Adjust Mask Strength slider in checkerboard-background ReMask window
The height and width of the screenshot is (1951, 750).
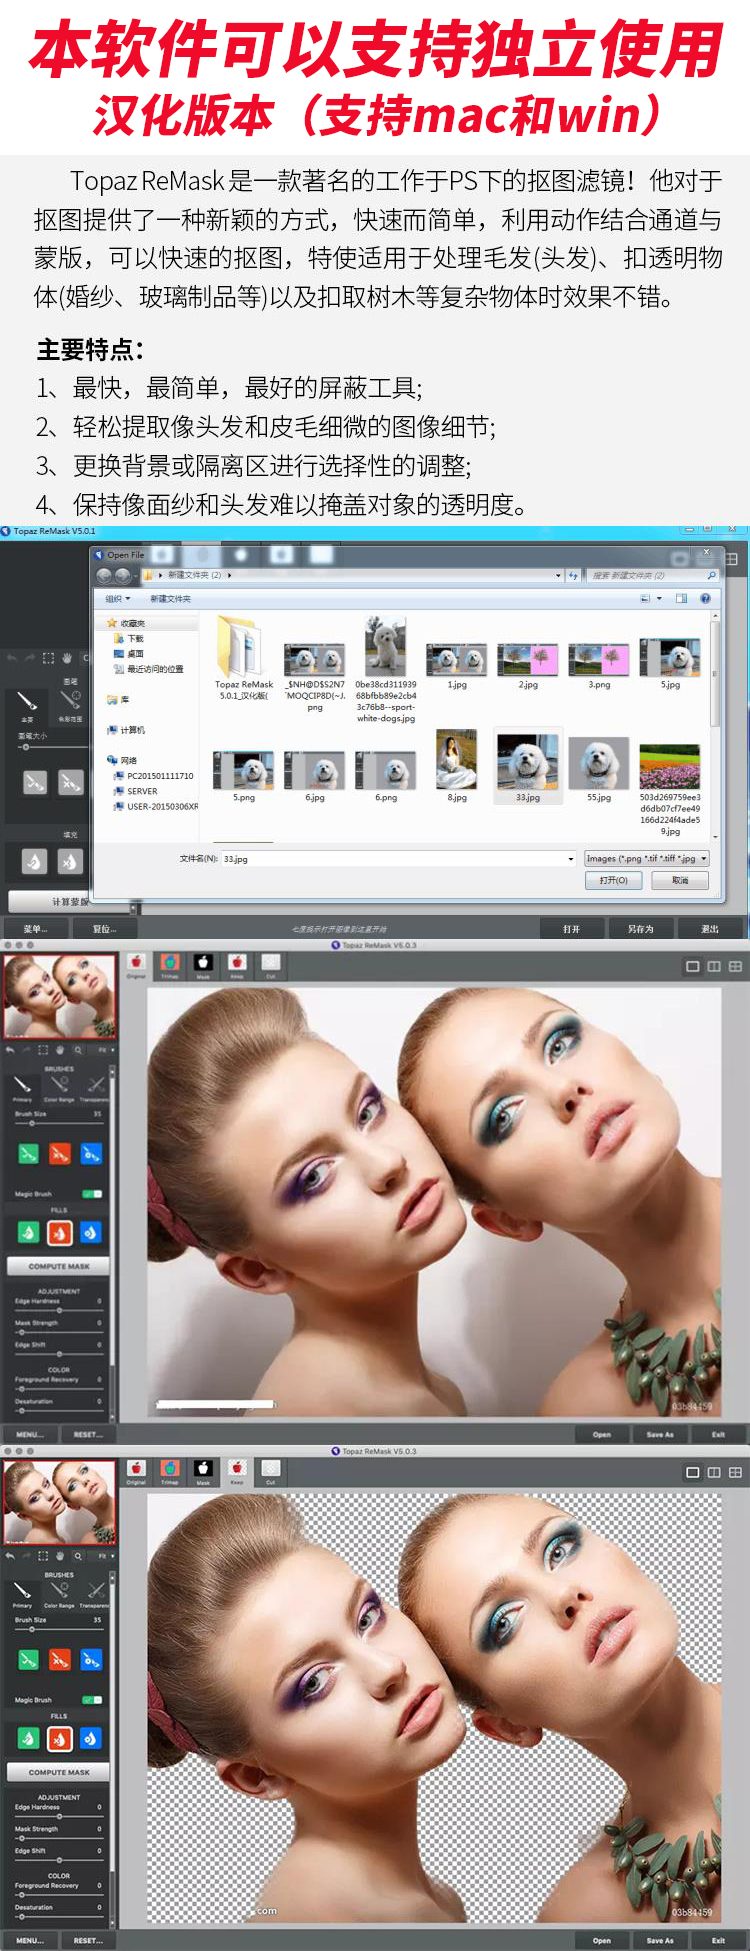click(x=58, y=1837)
